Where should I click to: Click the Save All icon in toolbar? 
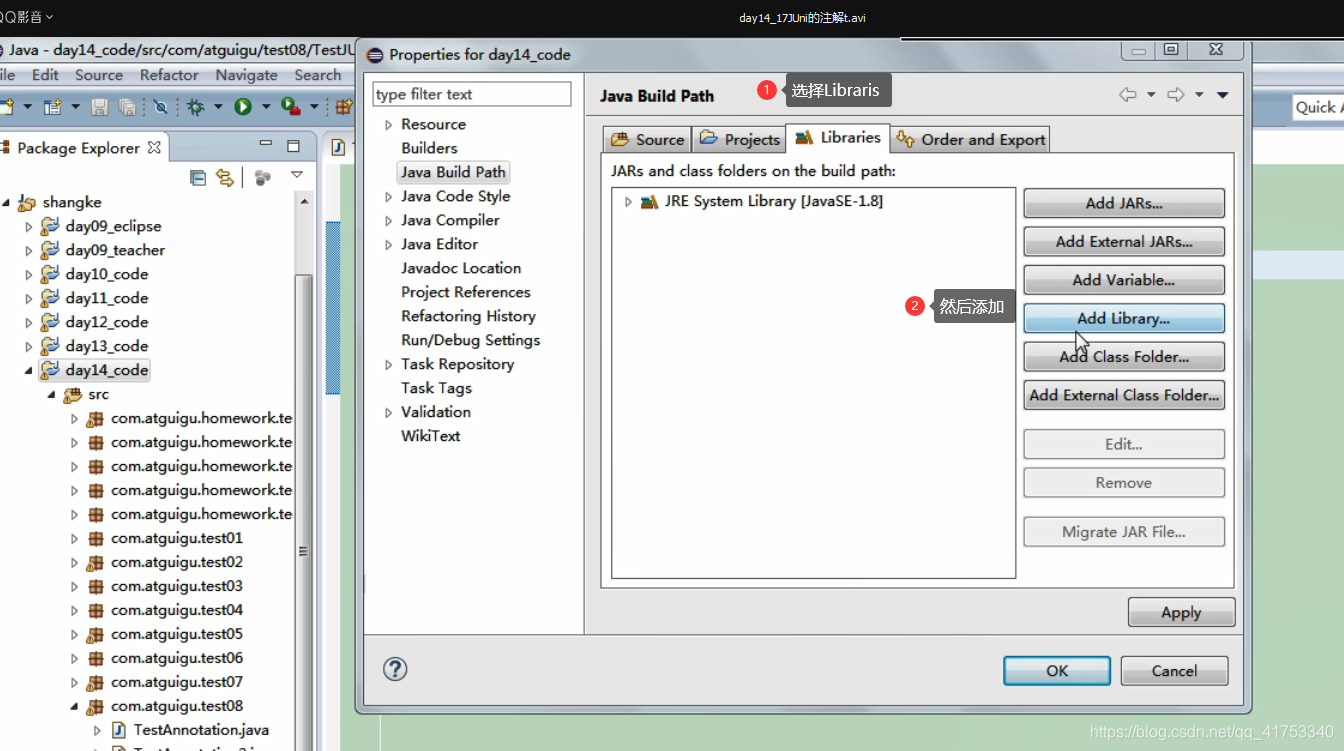[x=127, y=106]
